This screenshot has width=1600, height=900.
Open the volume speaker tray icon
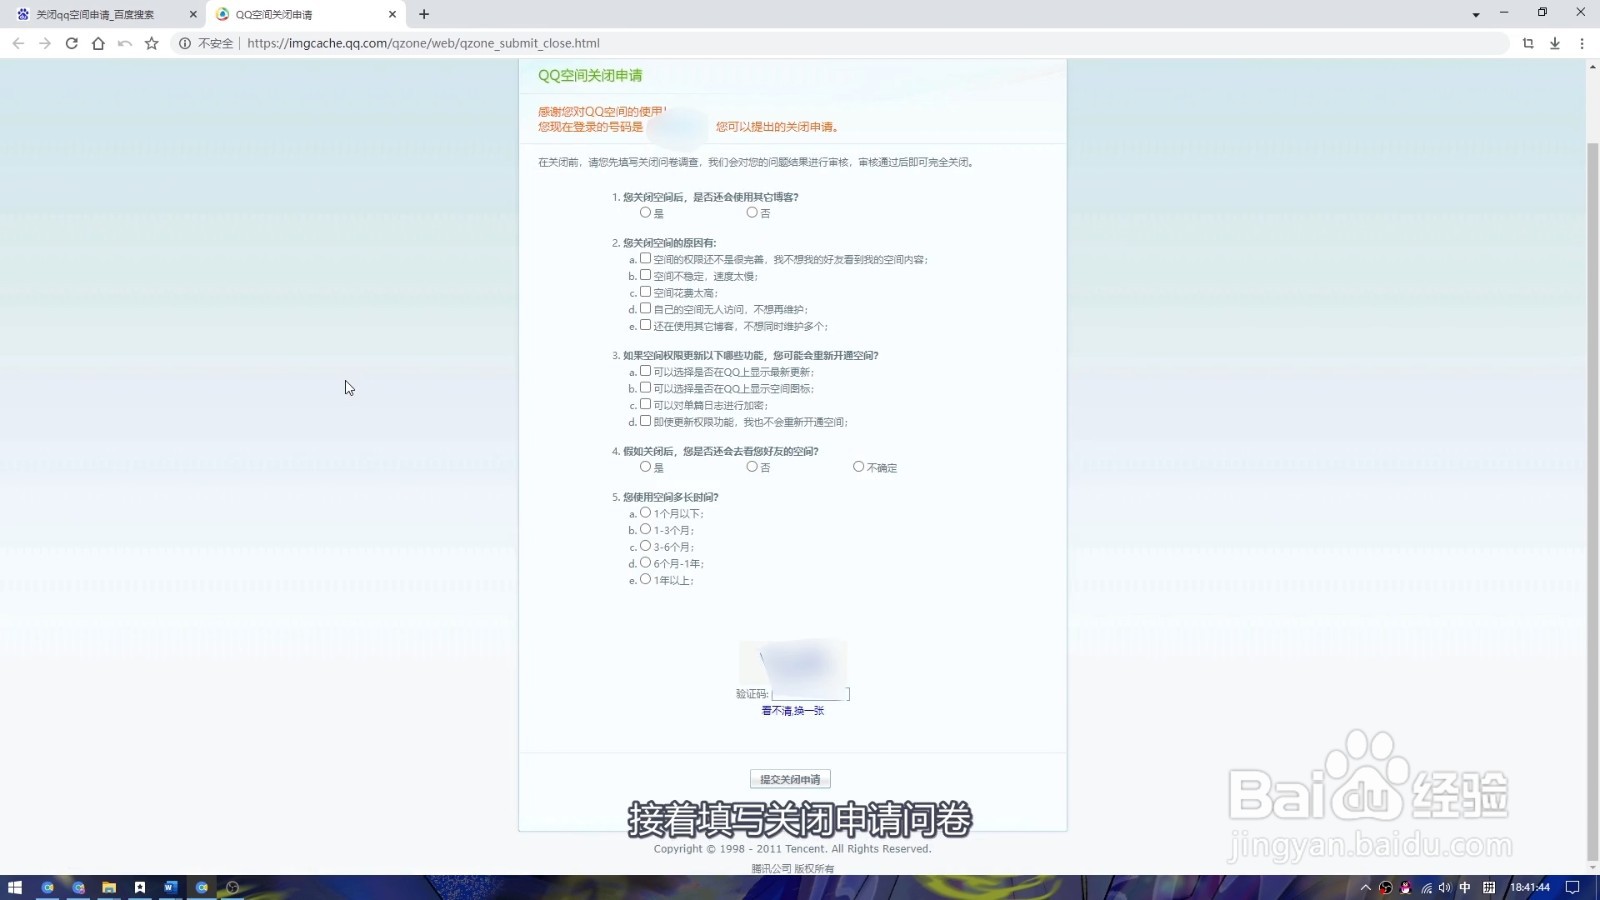click(x=1445, y=887)
